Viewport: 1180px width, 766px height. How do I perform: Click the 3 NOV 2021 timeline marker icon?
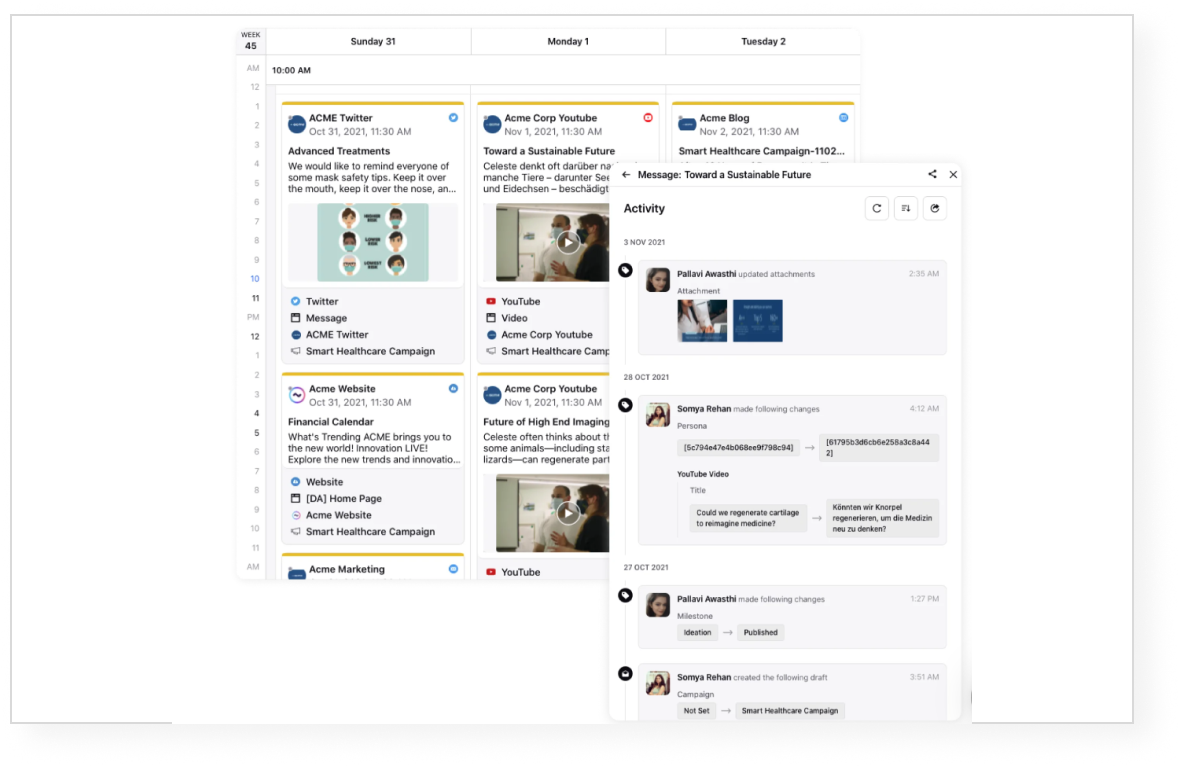click(625, 270)
